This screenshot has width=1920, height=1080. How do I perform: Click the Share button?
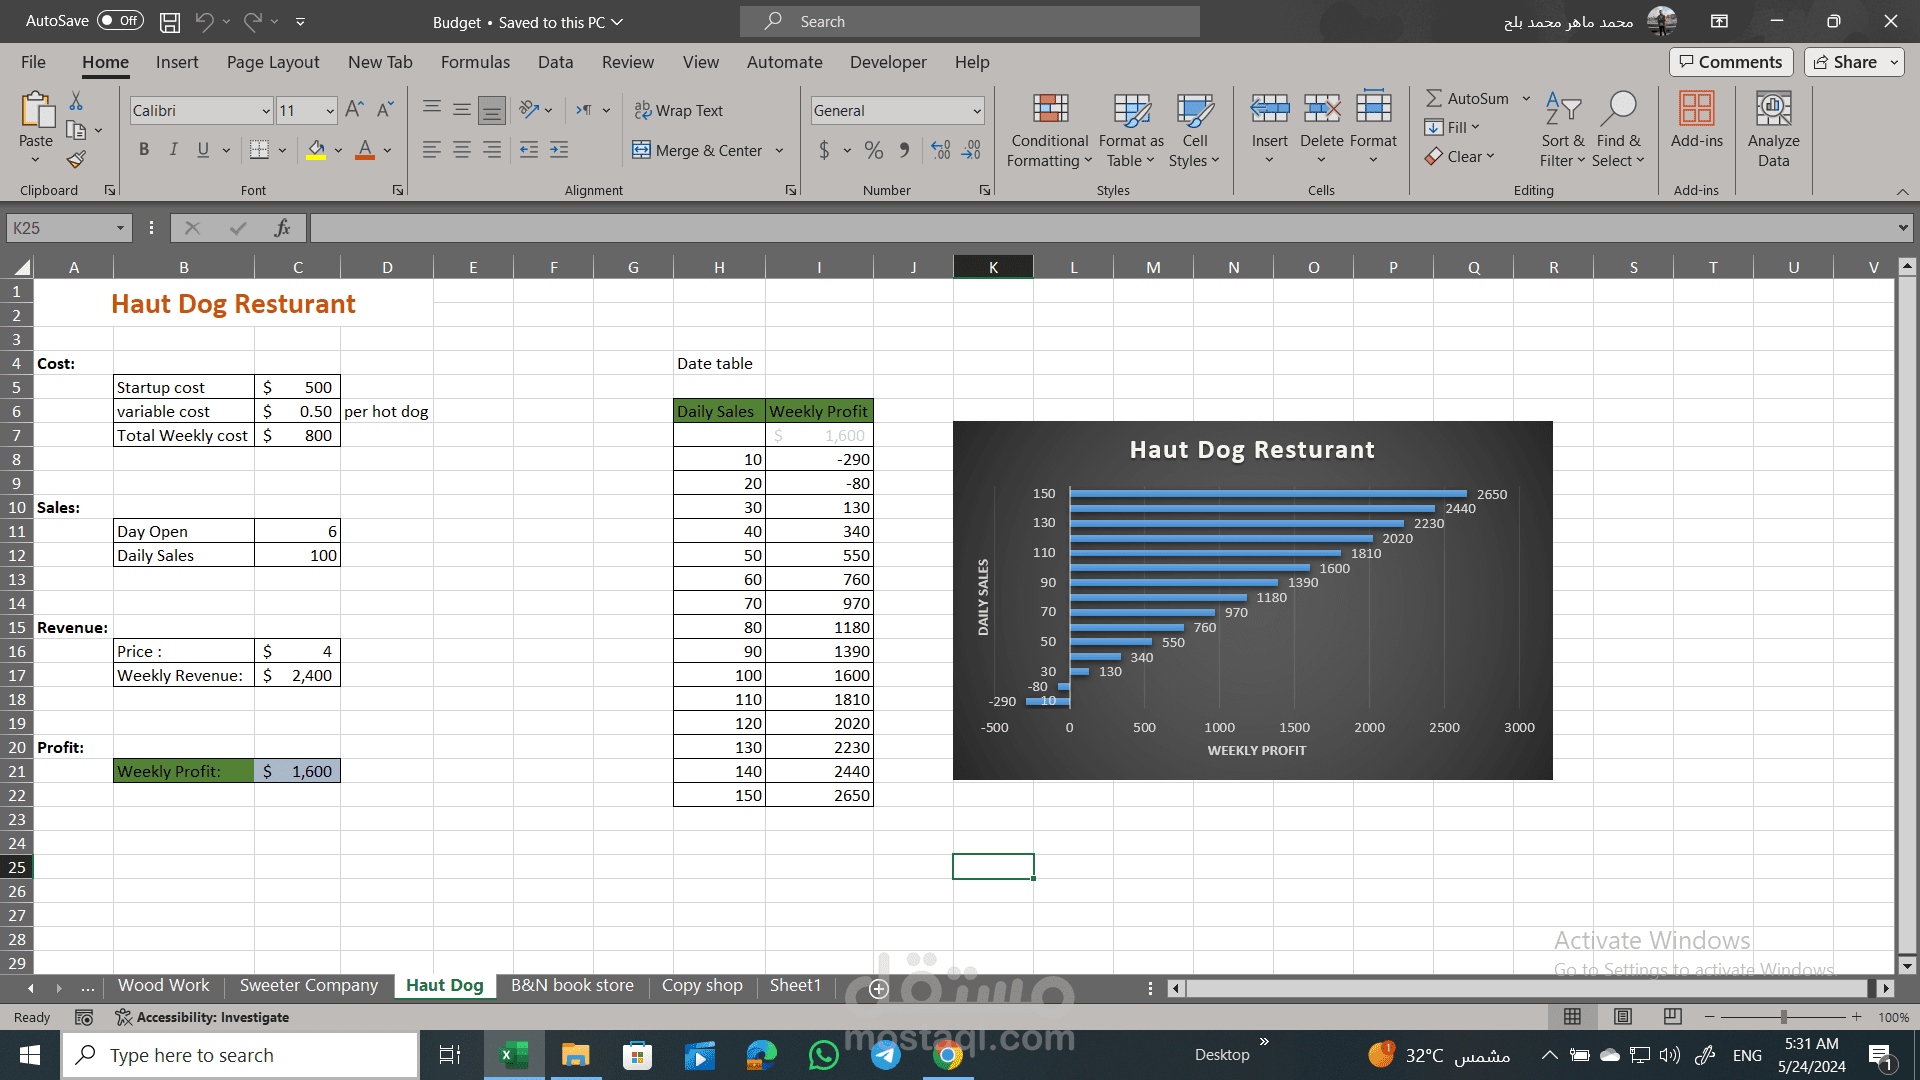pos(1845,62)
